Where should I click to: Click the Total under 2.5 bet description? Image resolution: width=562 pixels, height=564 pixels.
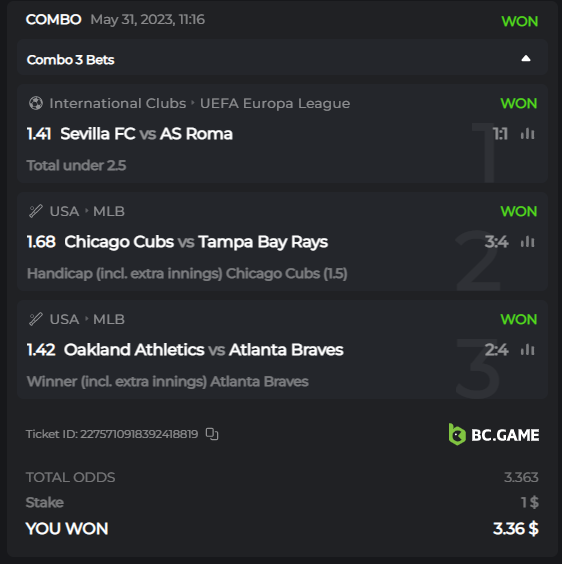(x=76, y=166)
